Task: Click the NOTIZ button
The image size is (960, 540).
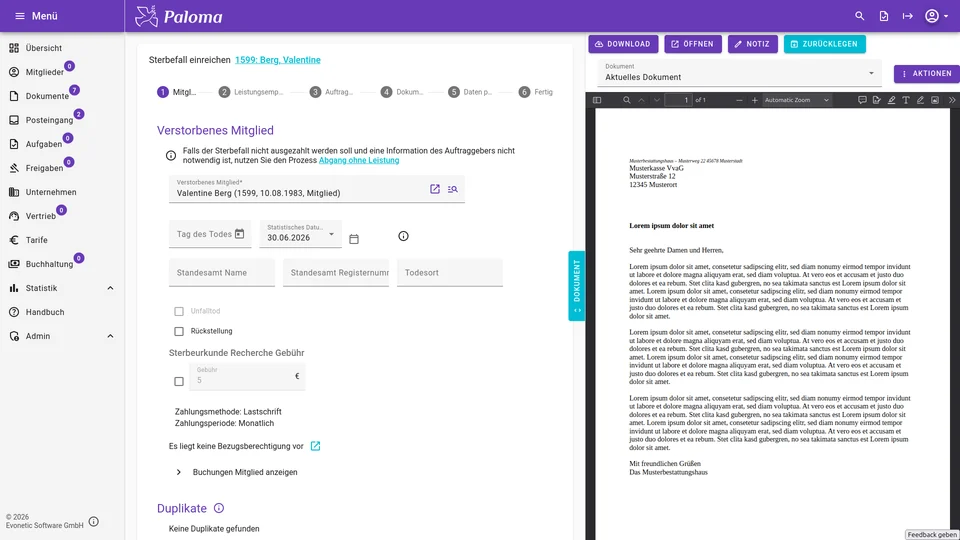Action: point(752,44)
